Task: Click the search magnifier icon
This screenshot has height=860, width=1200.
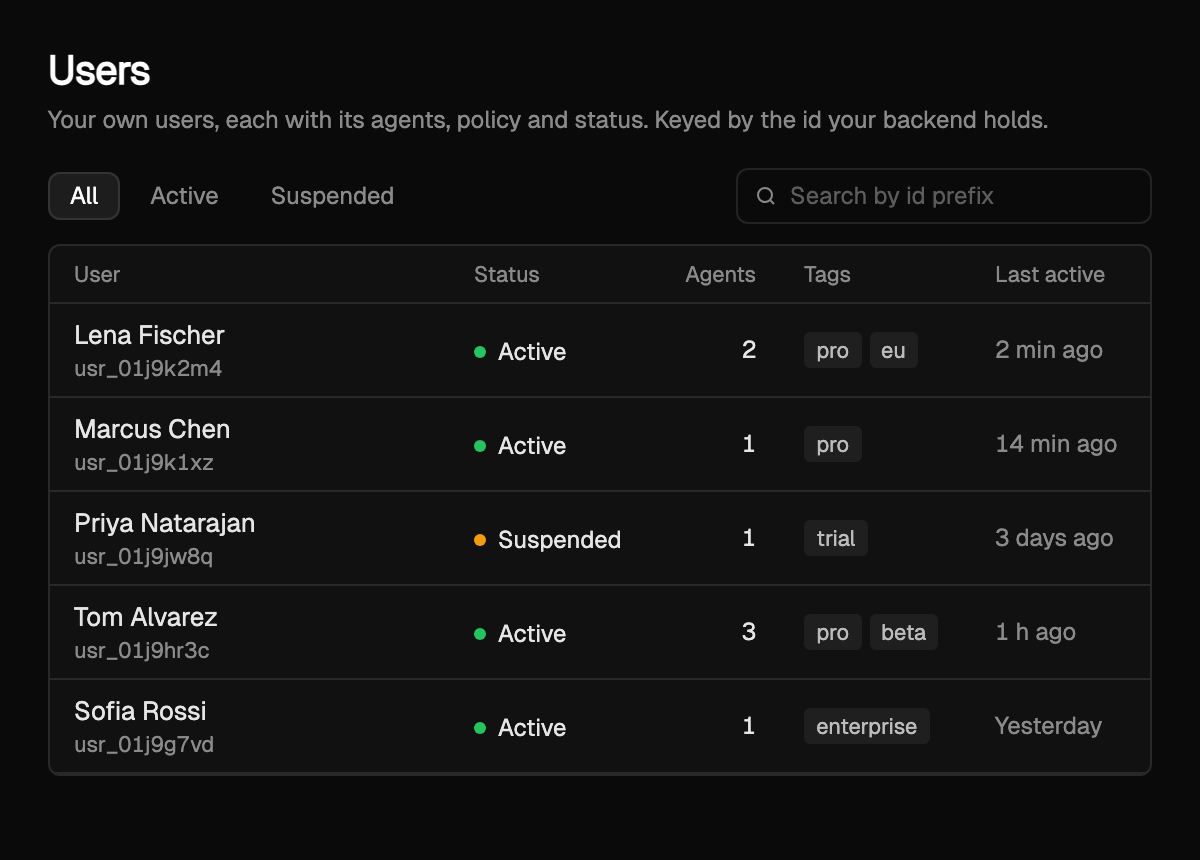Action: [766, 196]
